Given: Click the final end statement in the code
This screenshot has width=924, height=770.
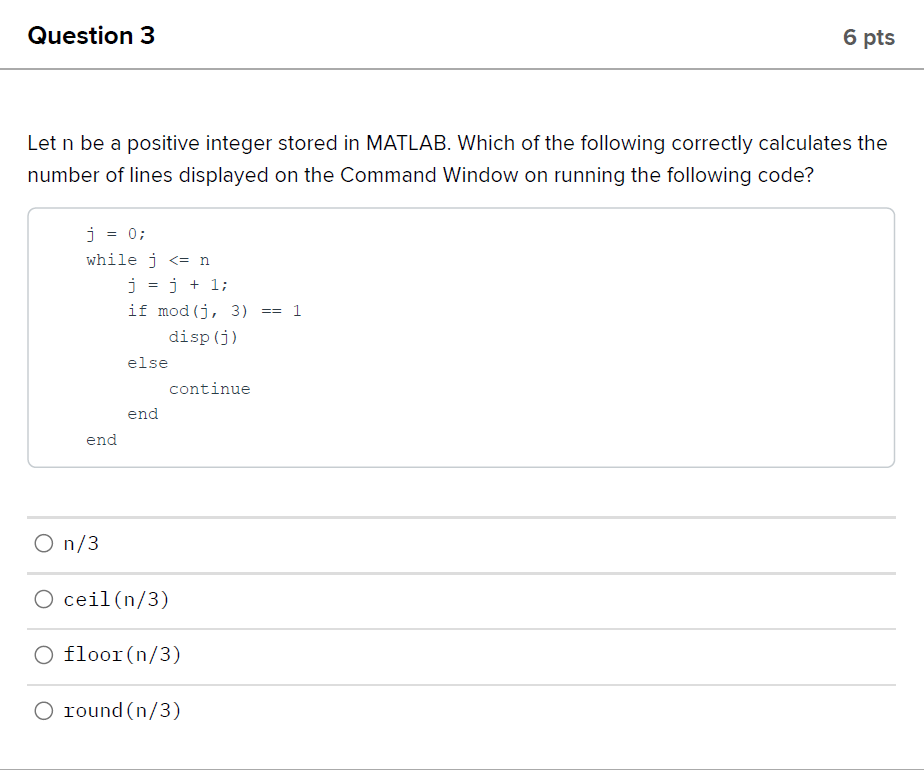Looking at the screenshot, I should click(101, 439).
